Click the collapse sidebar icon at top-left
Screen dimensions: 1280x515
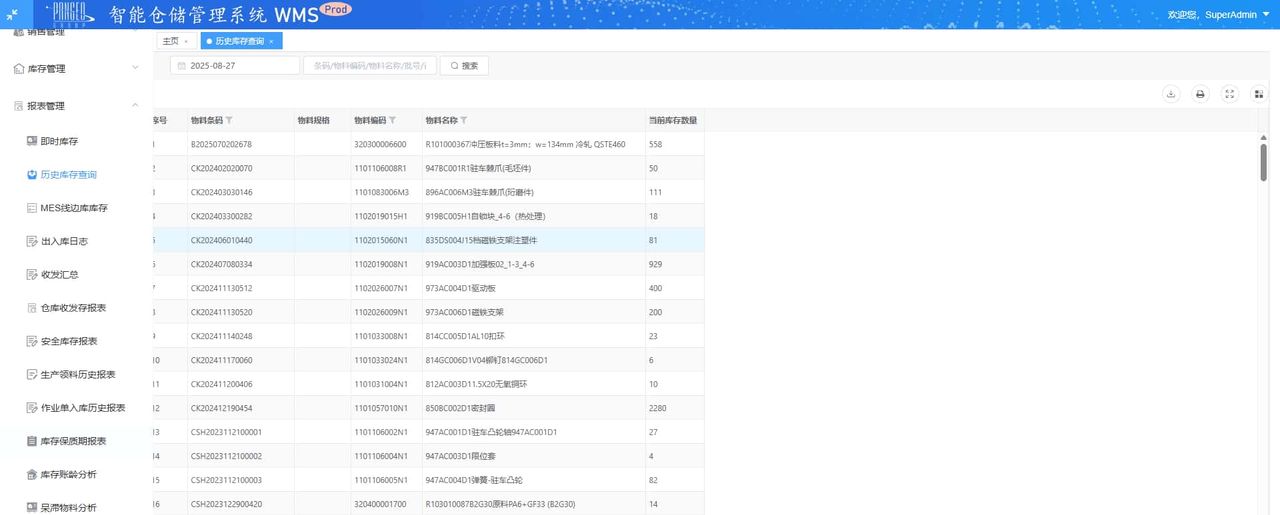pyautogui.click(x=14, y=14)
